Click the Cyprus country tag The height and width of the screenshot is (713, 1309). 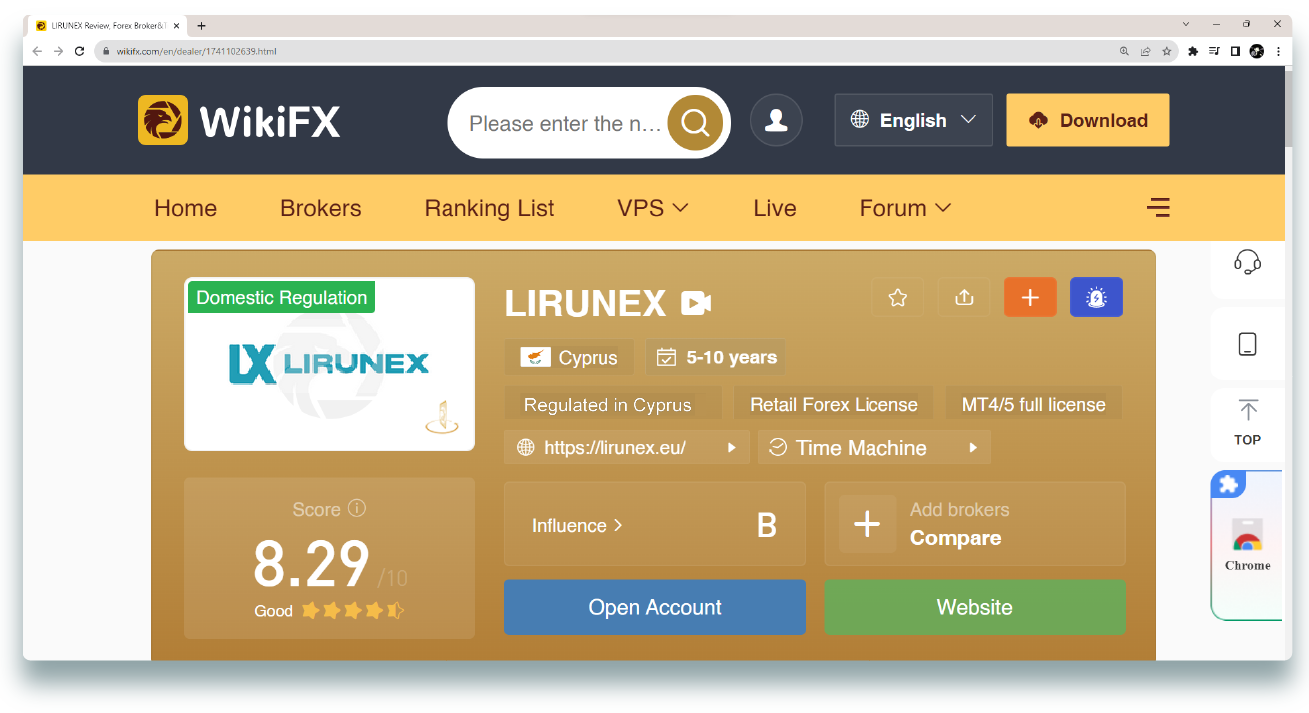pos(570,357)
